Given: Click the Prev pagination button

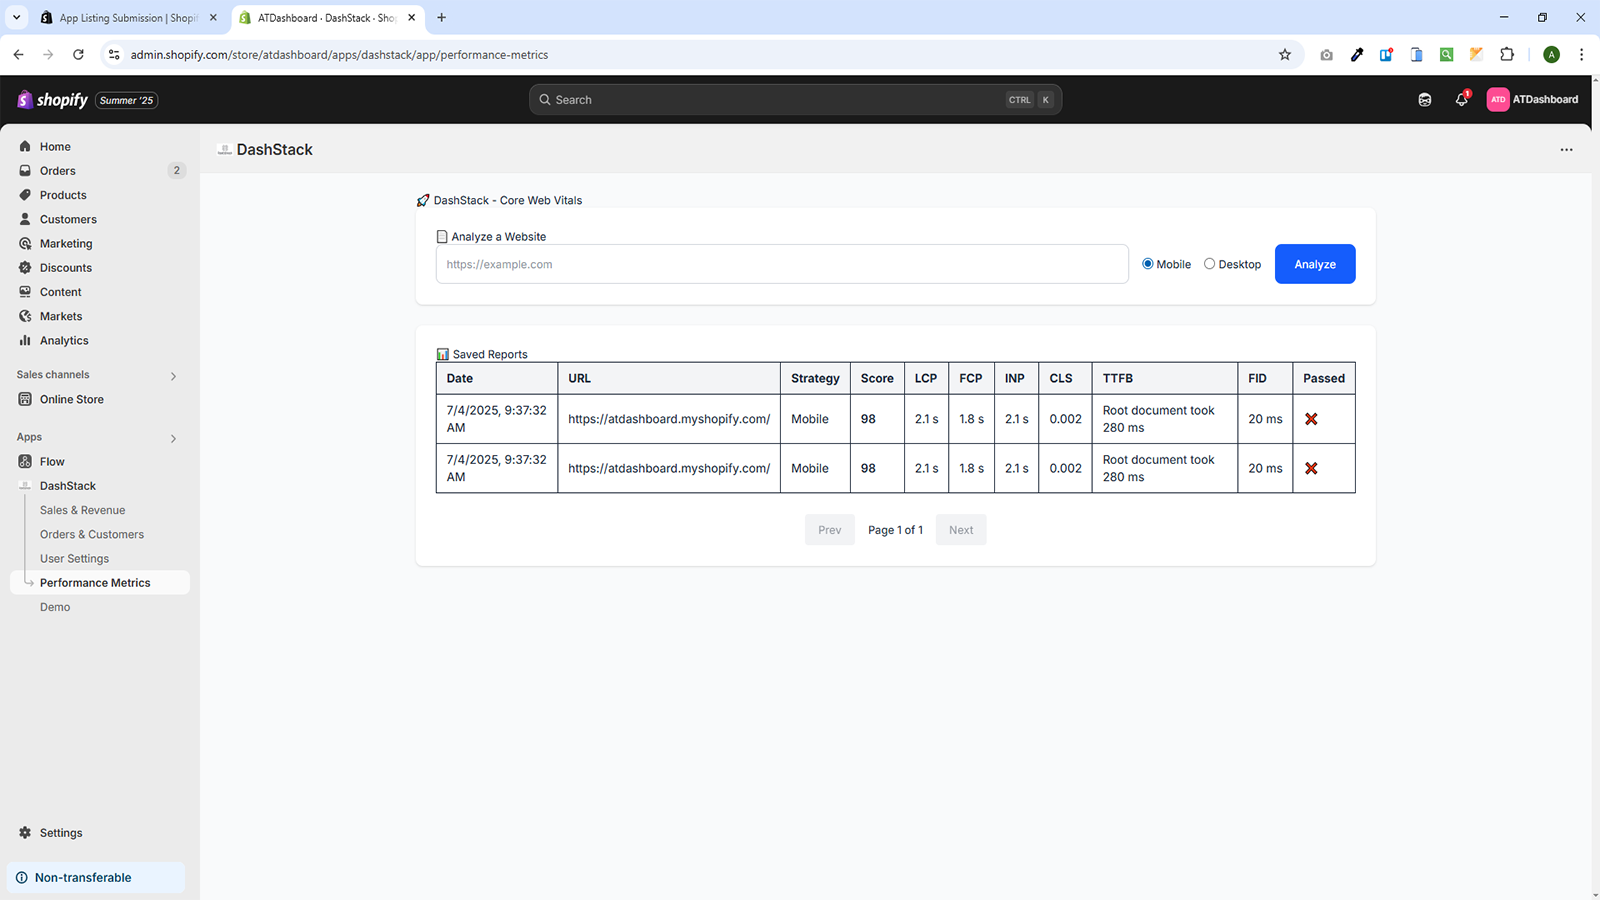Looking at the screenshot, I should point(829,530).
